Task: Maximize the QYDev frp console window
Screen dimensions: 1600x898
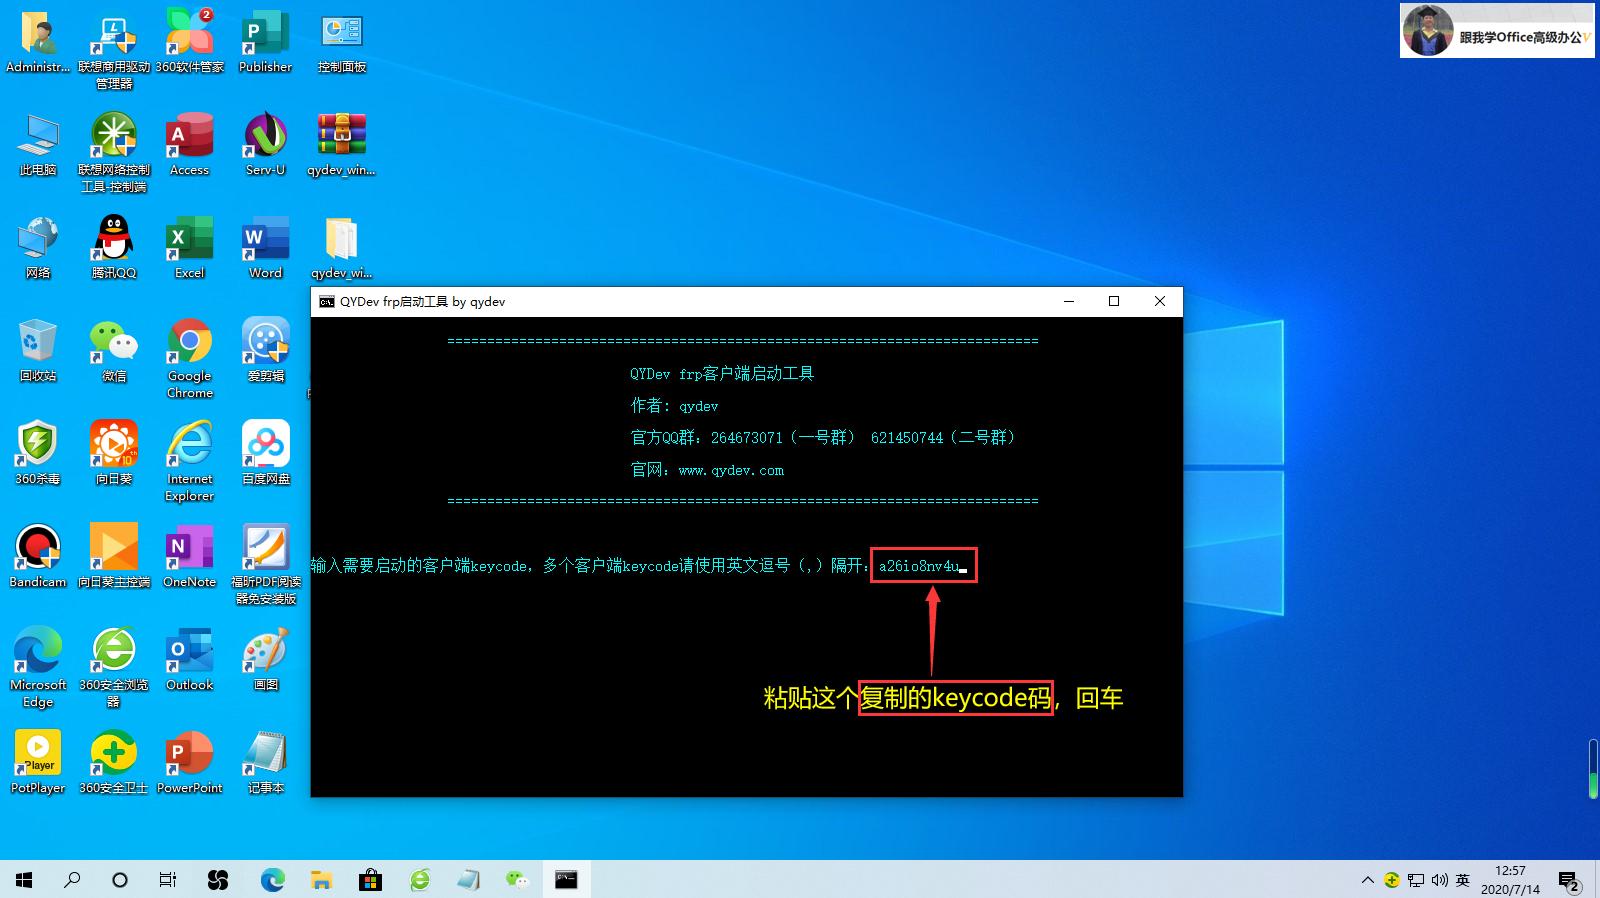Action: 1114,301
